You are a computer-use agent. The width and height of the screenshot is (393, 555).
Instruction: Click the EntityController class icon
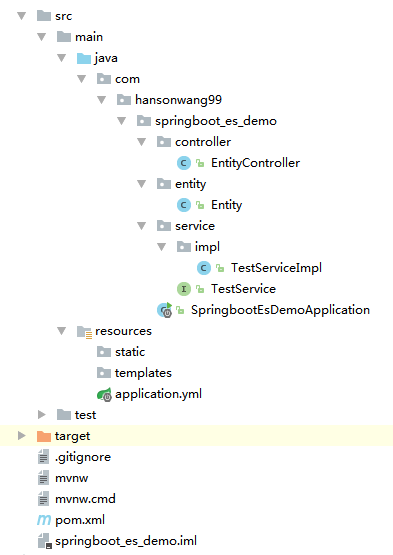[184, 163]
